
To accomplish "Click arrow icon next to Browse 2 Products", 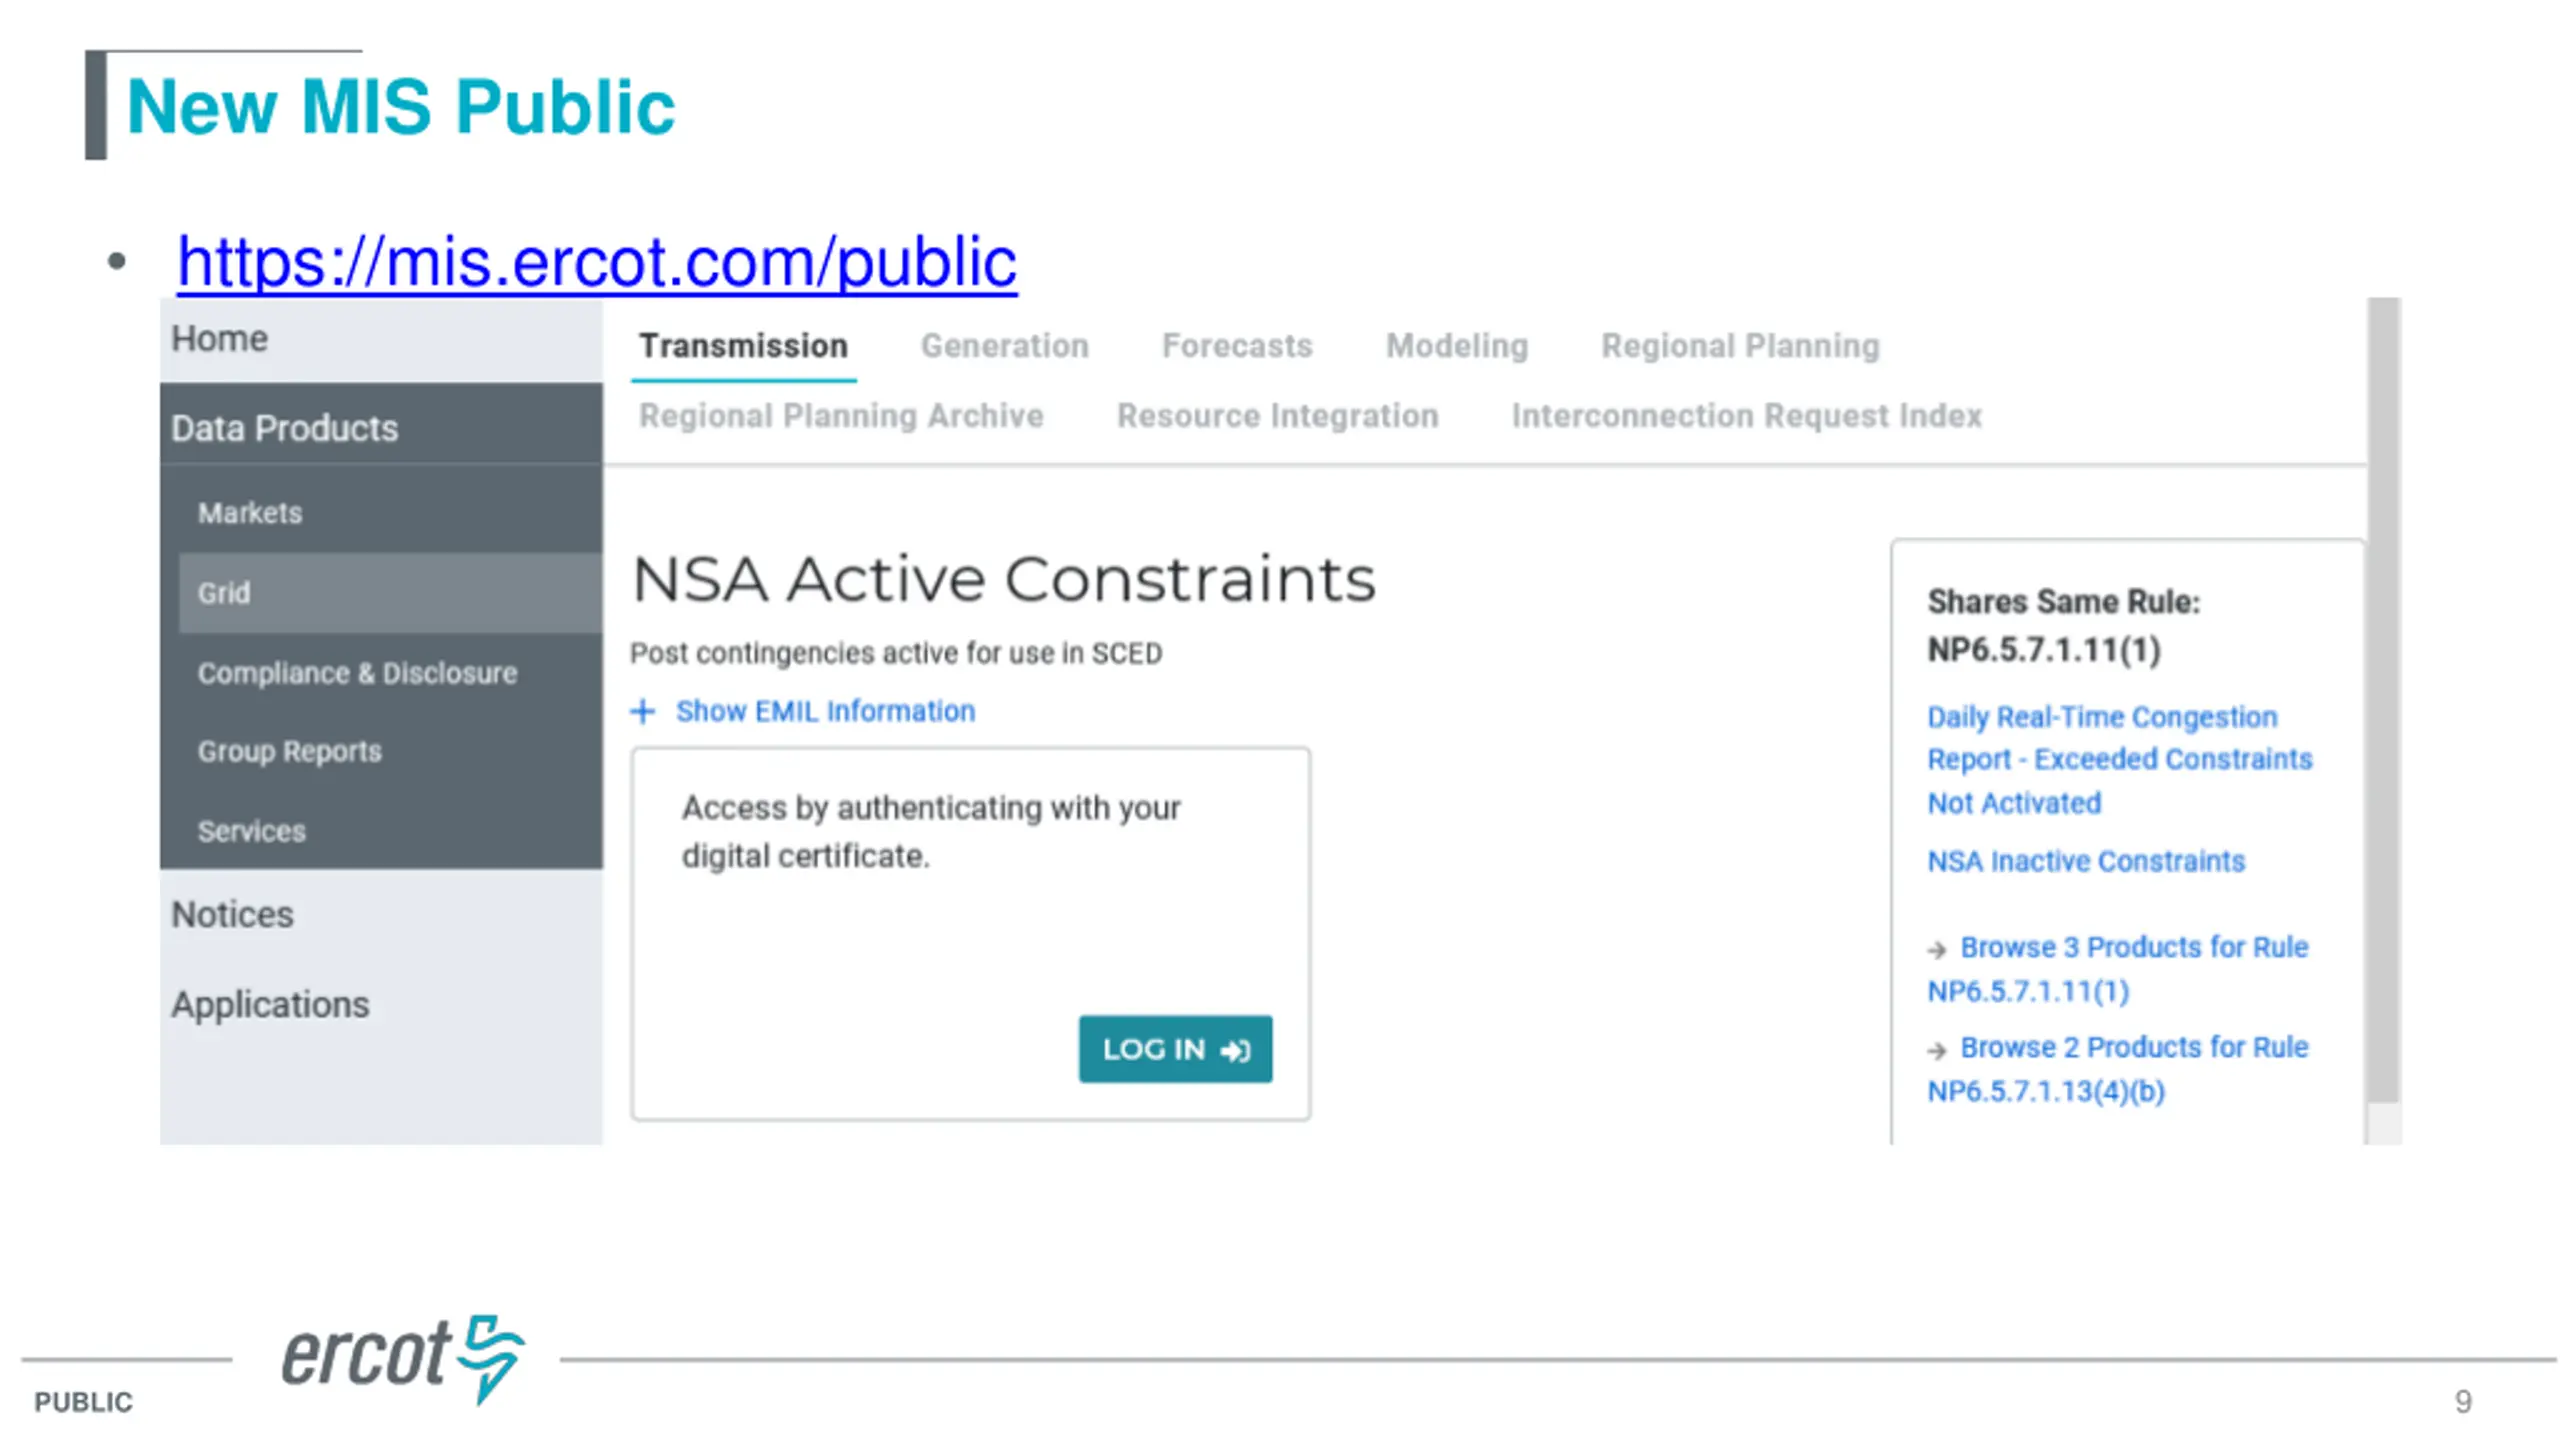I will pyautogui.click(x=1936, y=1049).
